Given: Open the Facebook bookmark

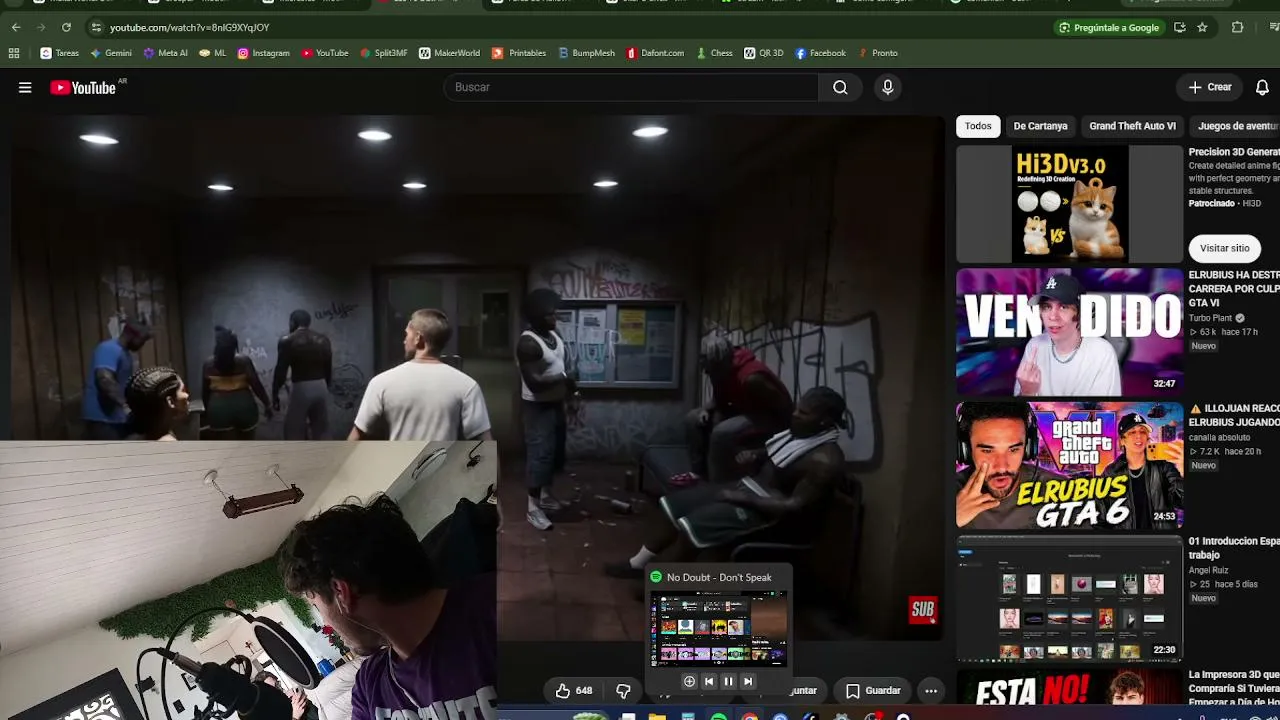Looking at the screenshot, I should point(820,53).
